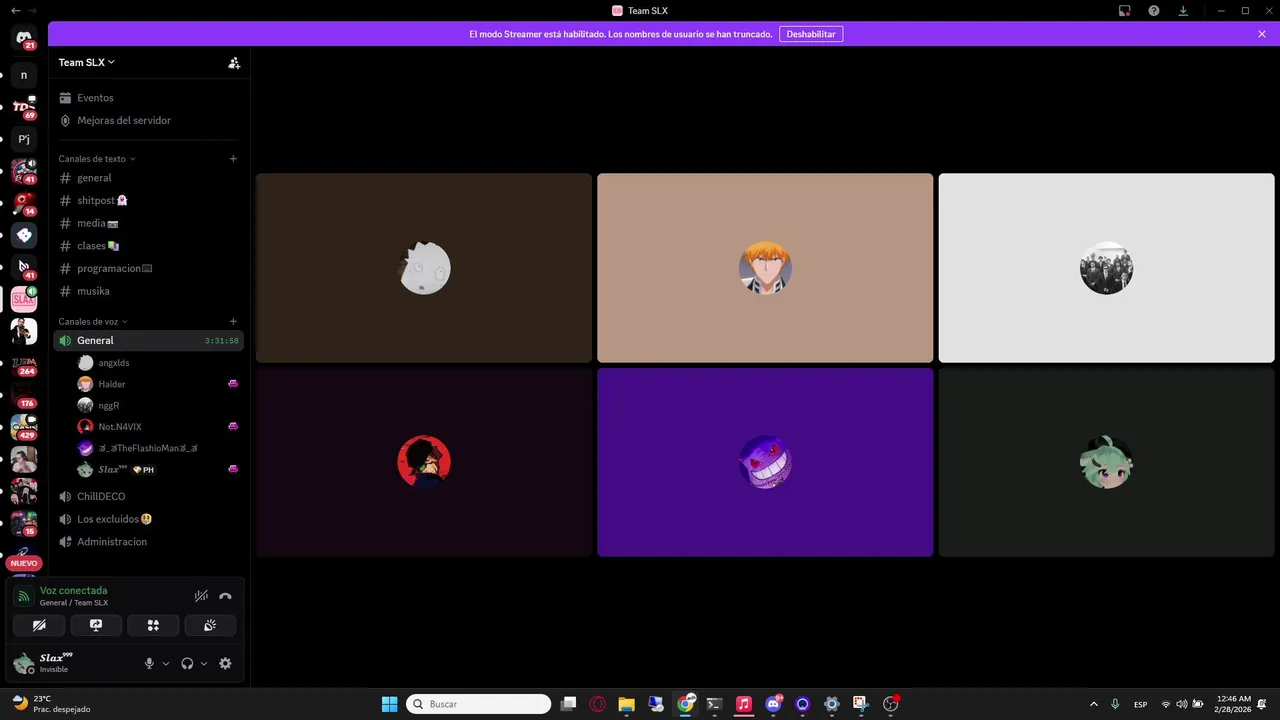Open the clases text channel

[148, 246]
